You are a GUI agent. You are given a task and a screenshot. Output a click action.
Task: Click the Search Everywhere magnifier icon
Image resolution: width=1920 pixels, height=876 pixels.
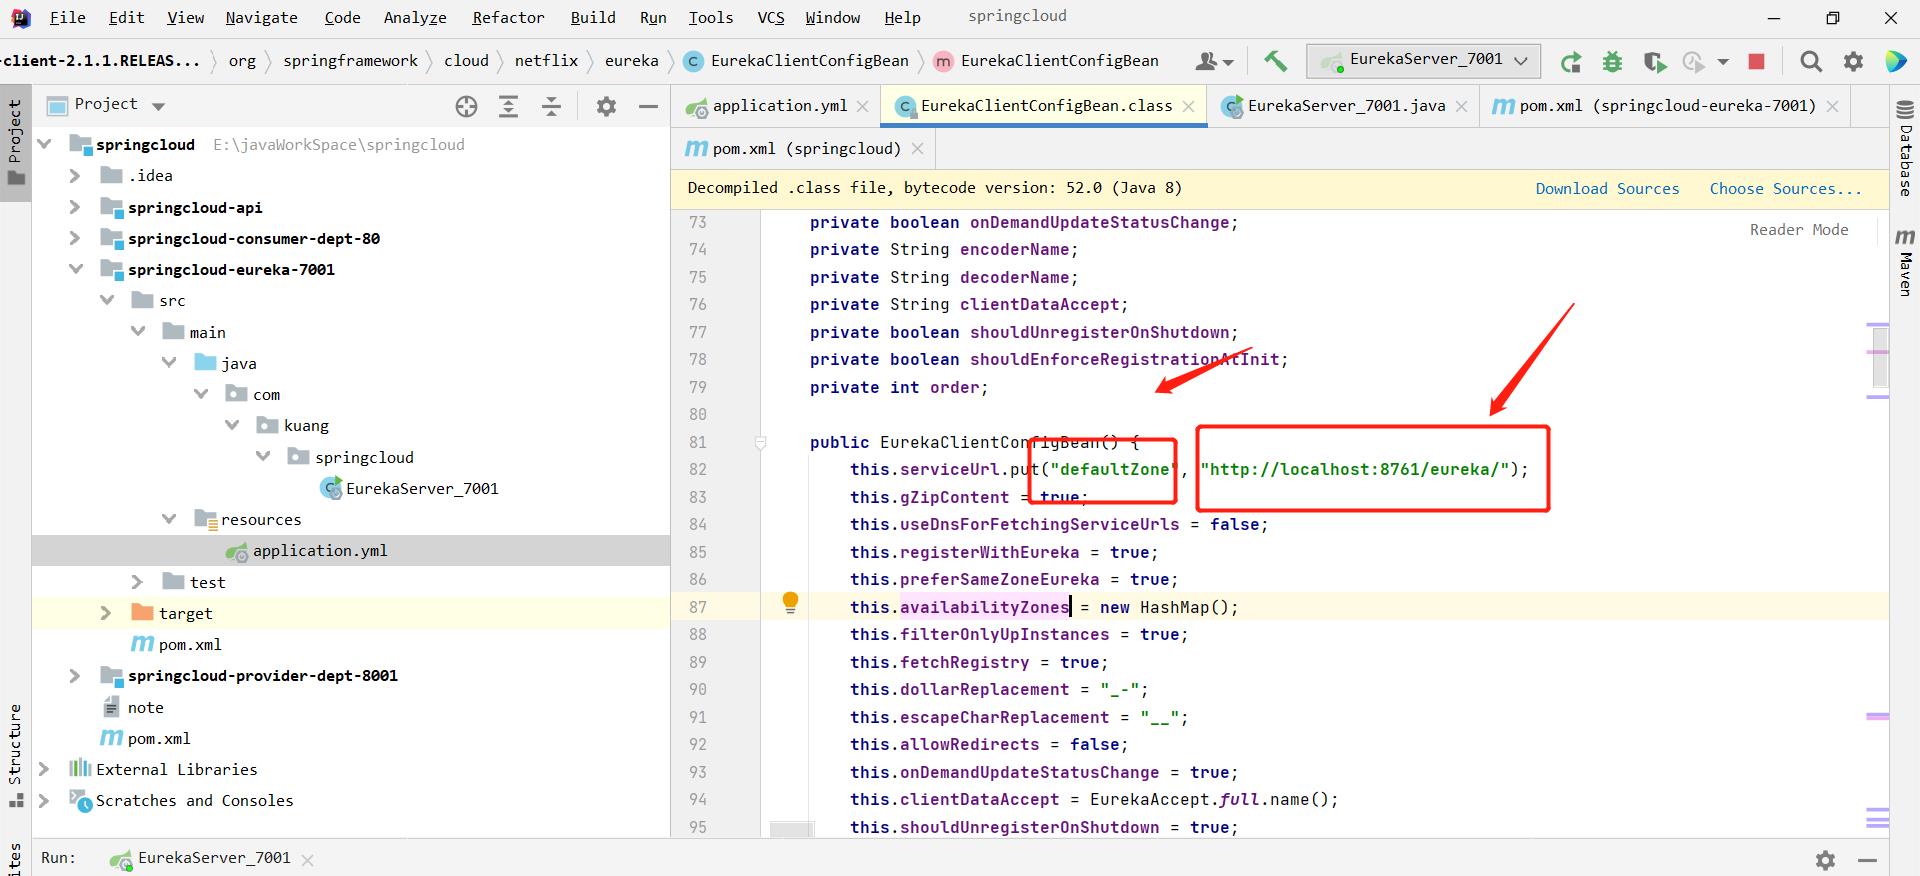(1810, 62)
